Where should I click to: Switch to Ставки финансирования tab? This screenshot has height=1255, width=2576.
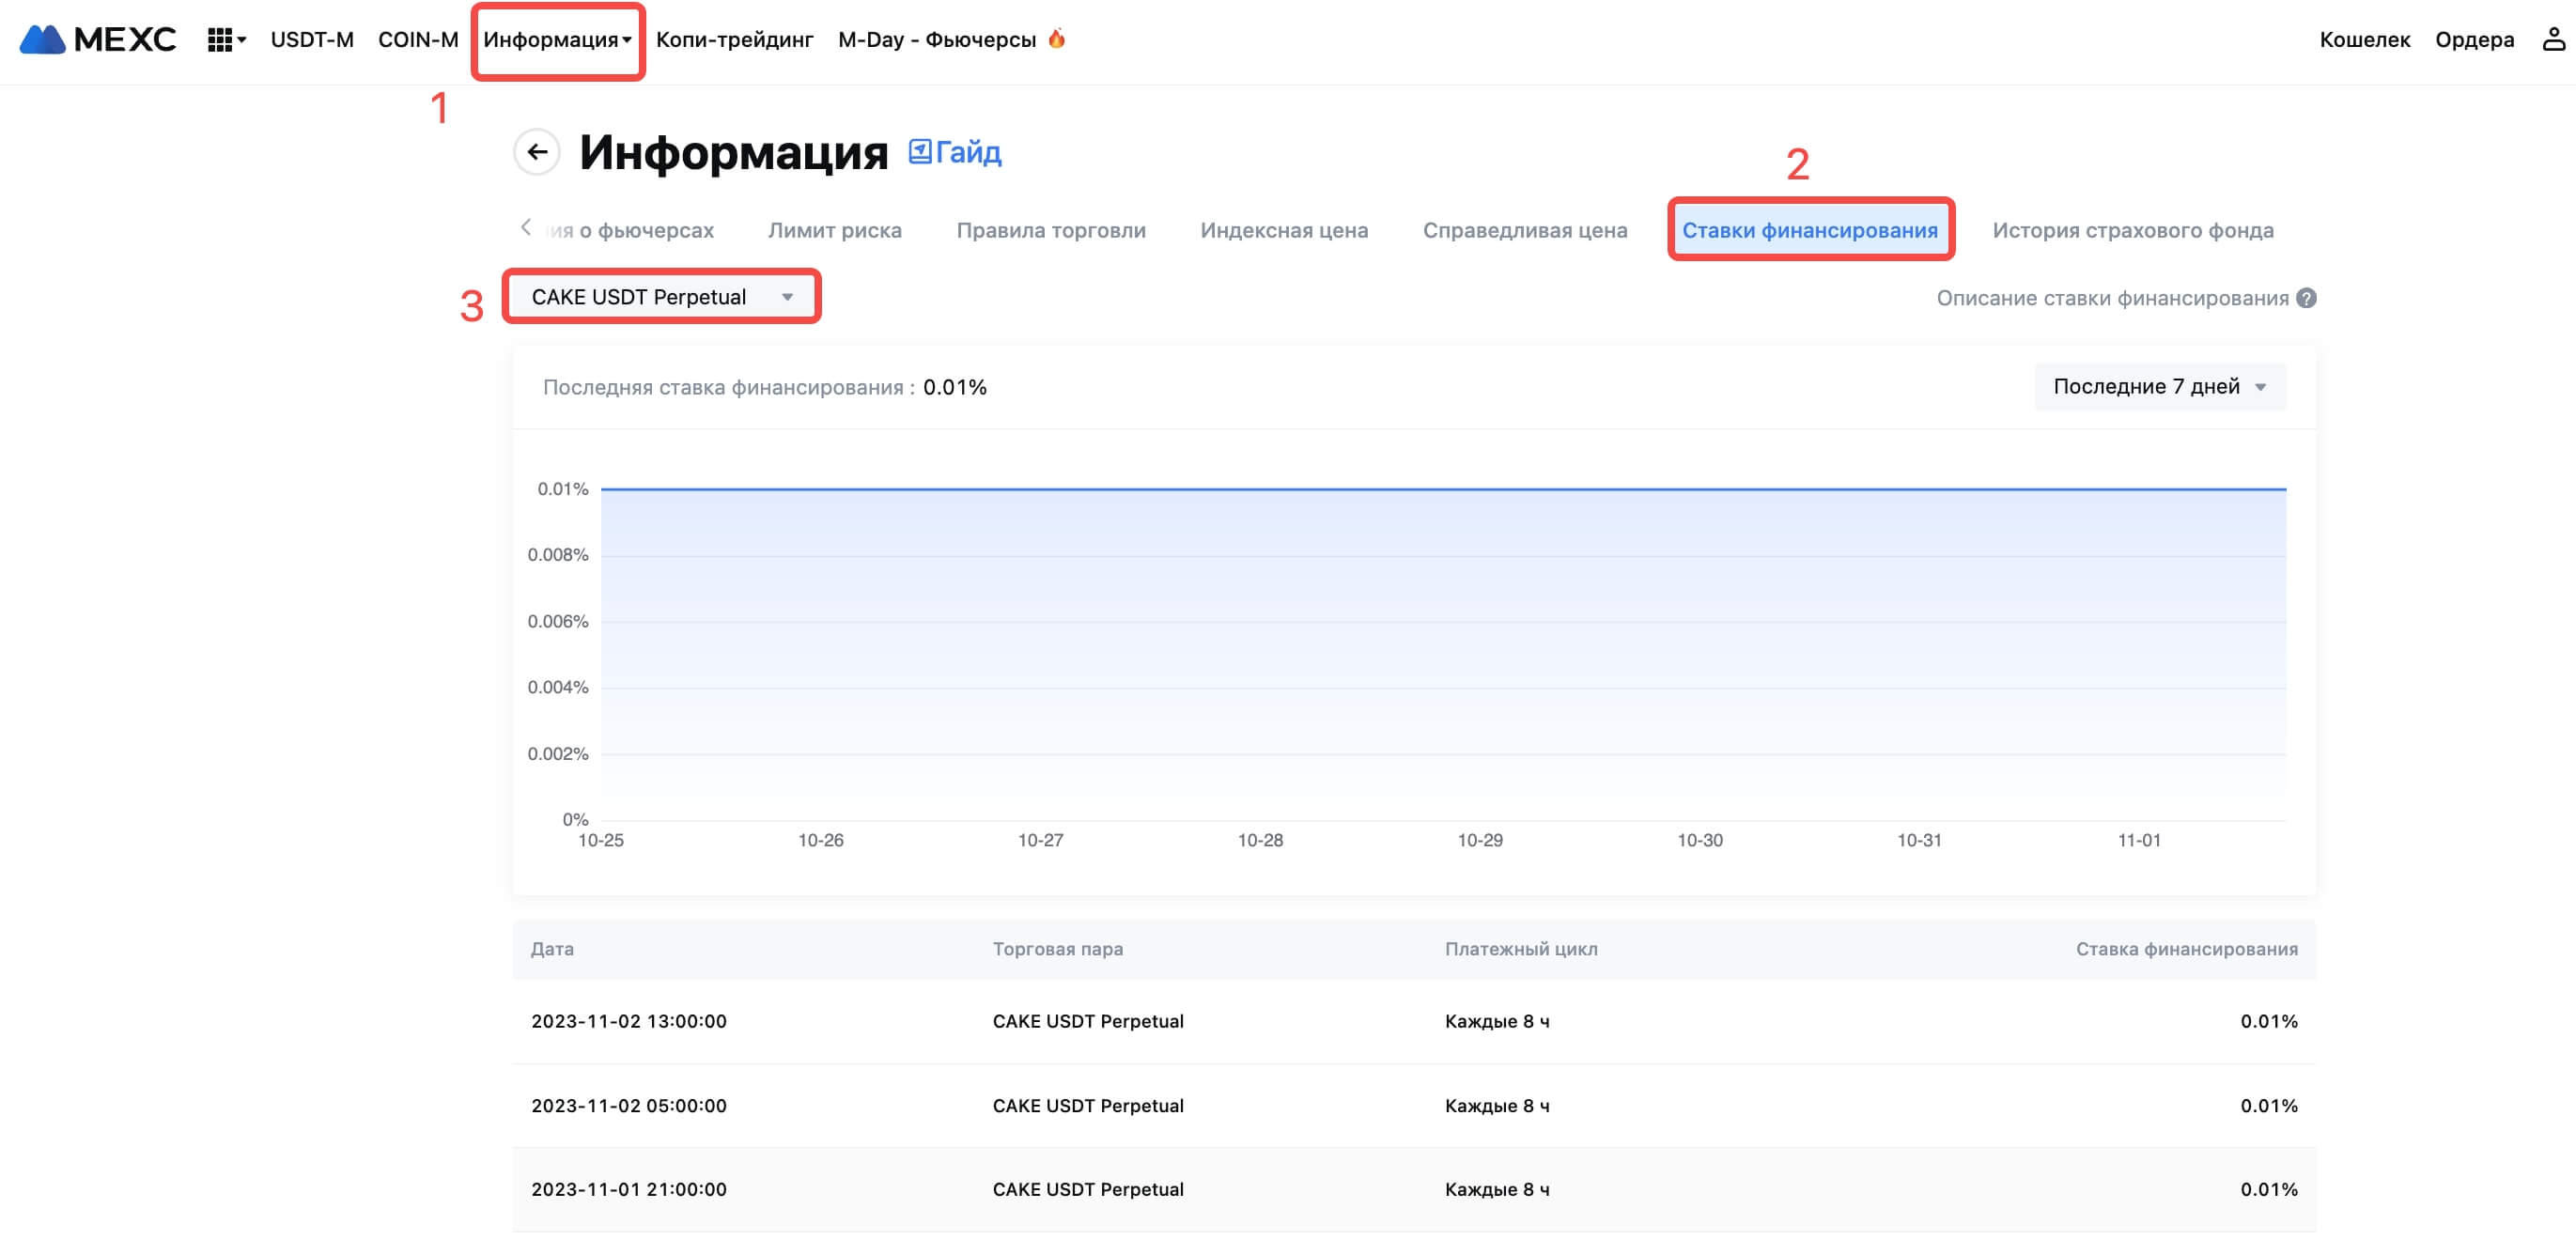coord(1809,230)
